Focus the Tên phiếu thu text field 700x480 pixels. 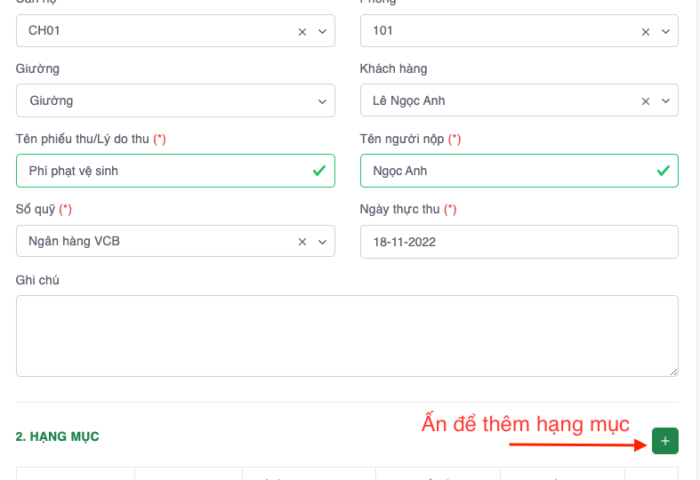[160, 171]
